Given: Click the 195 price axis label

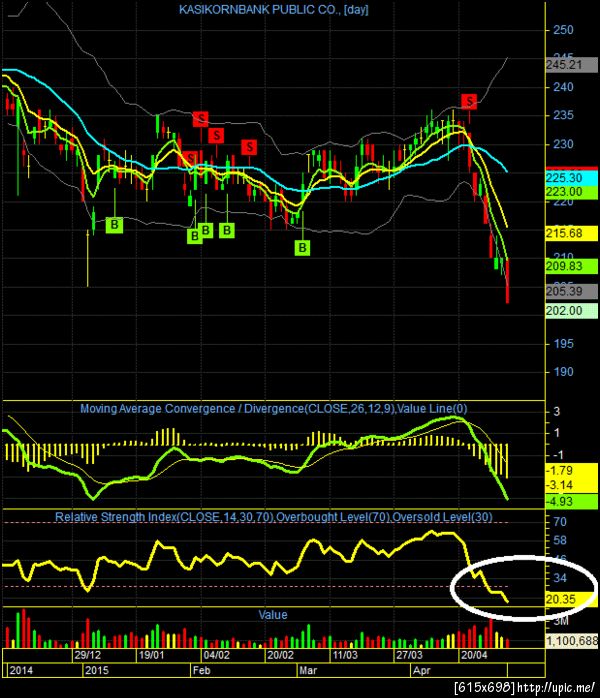Looking at the screenshot, I should [563, 344].
